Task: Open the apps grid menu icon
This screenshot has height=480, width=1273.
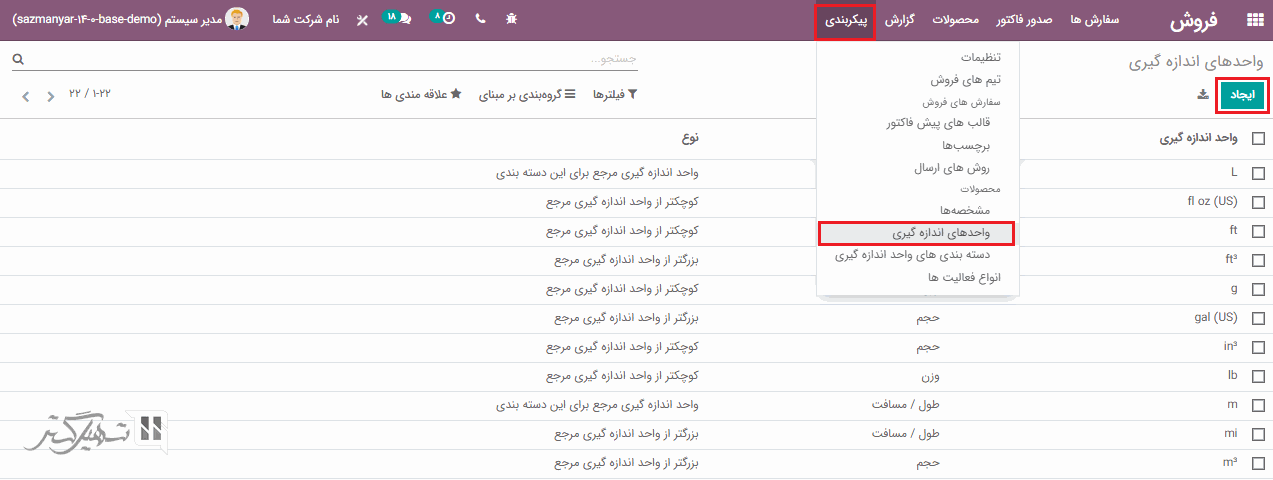Action: [1254, 20]
